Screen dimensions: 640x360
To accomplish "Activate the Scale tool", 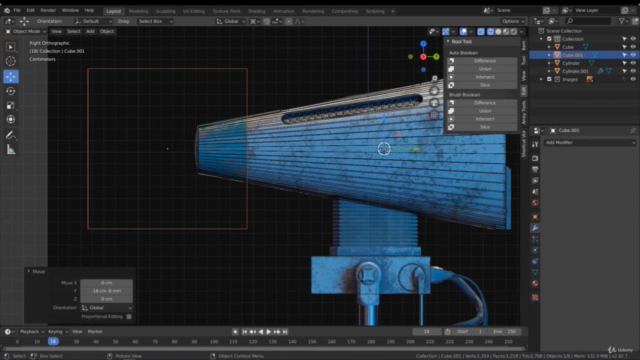I will tap(11, 105).
